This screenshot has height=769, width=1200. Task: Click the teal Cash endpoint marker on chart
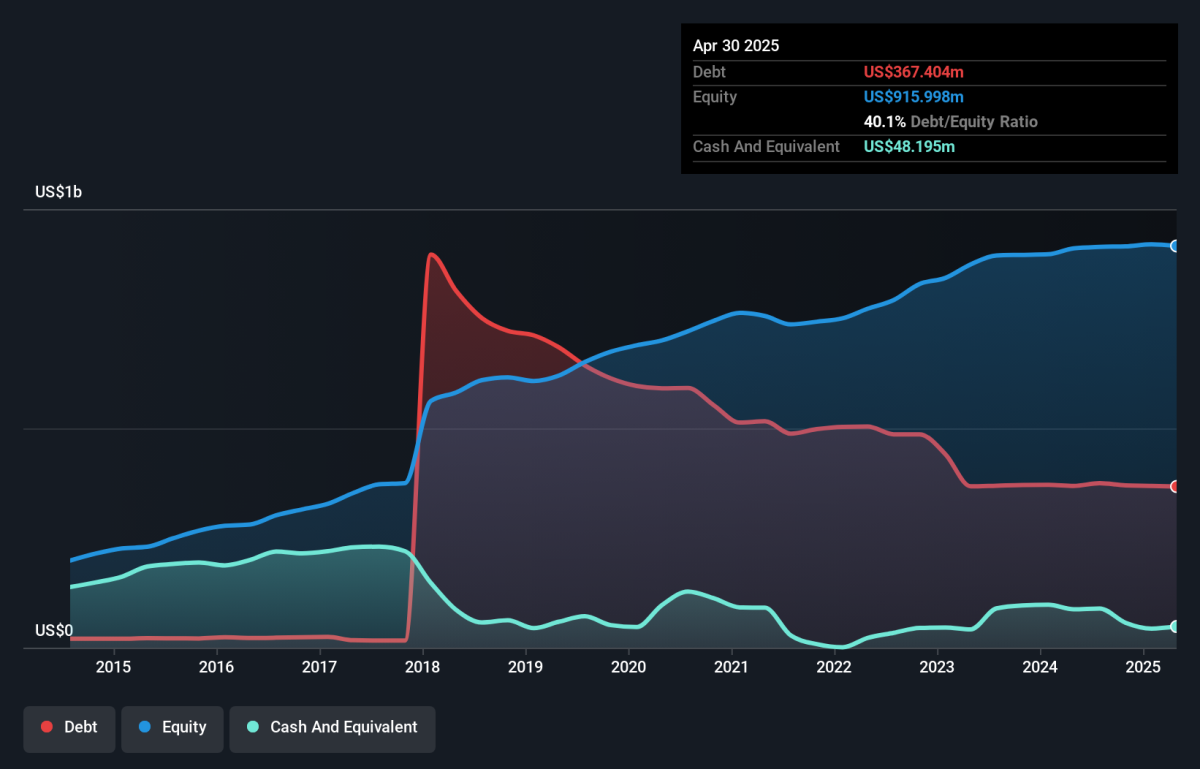coord(1175,627)
